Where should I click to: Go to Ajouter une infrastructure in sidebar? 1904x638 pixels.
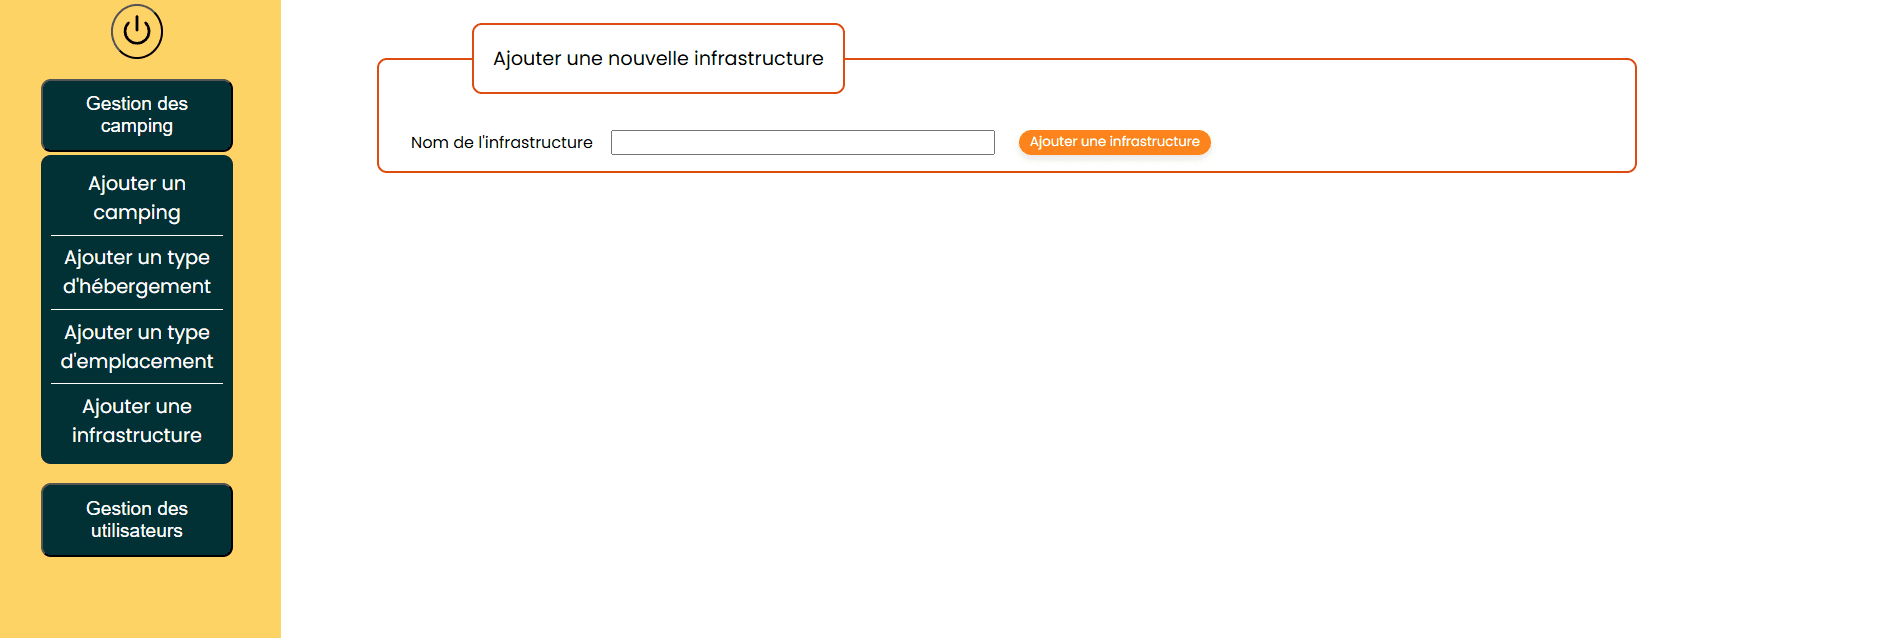[137, 421]
